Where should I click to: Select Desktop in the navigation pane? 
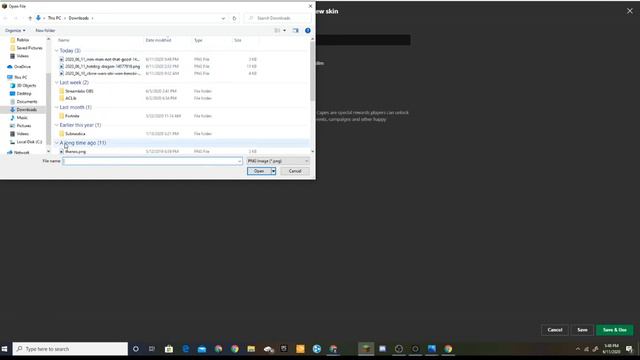(24, 93)
